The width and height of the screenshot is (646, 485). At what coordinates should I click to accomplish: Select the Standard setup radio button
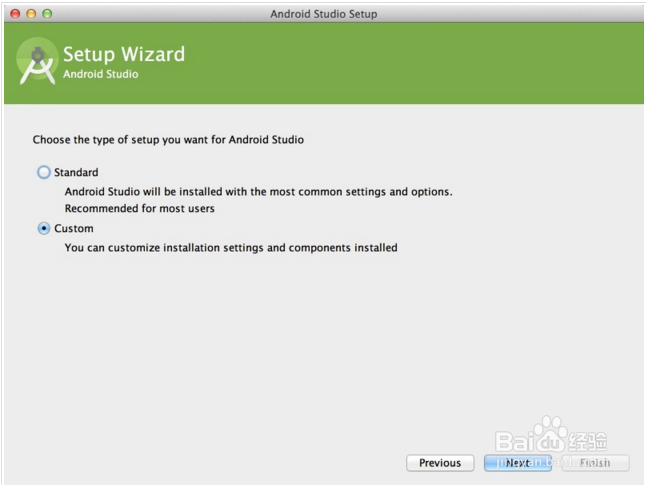click(x=44, y=172)
